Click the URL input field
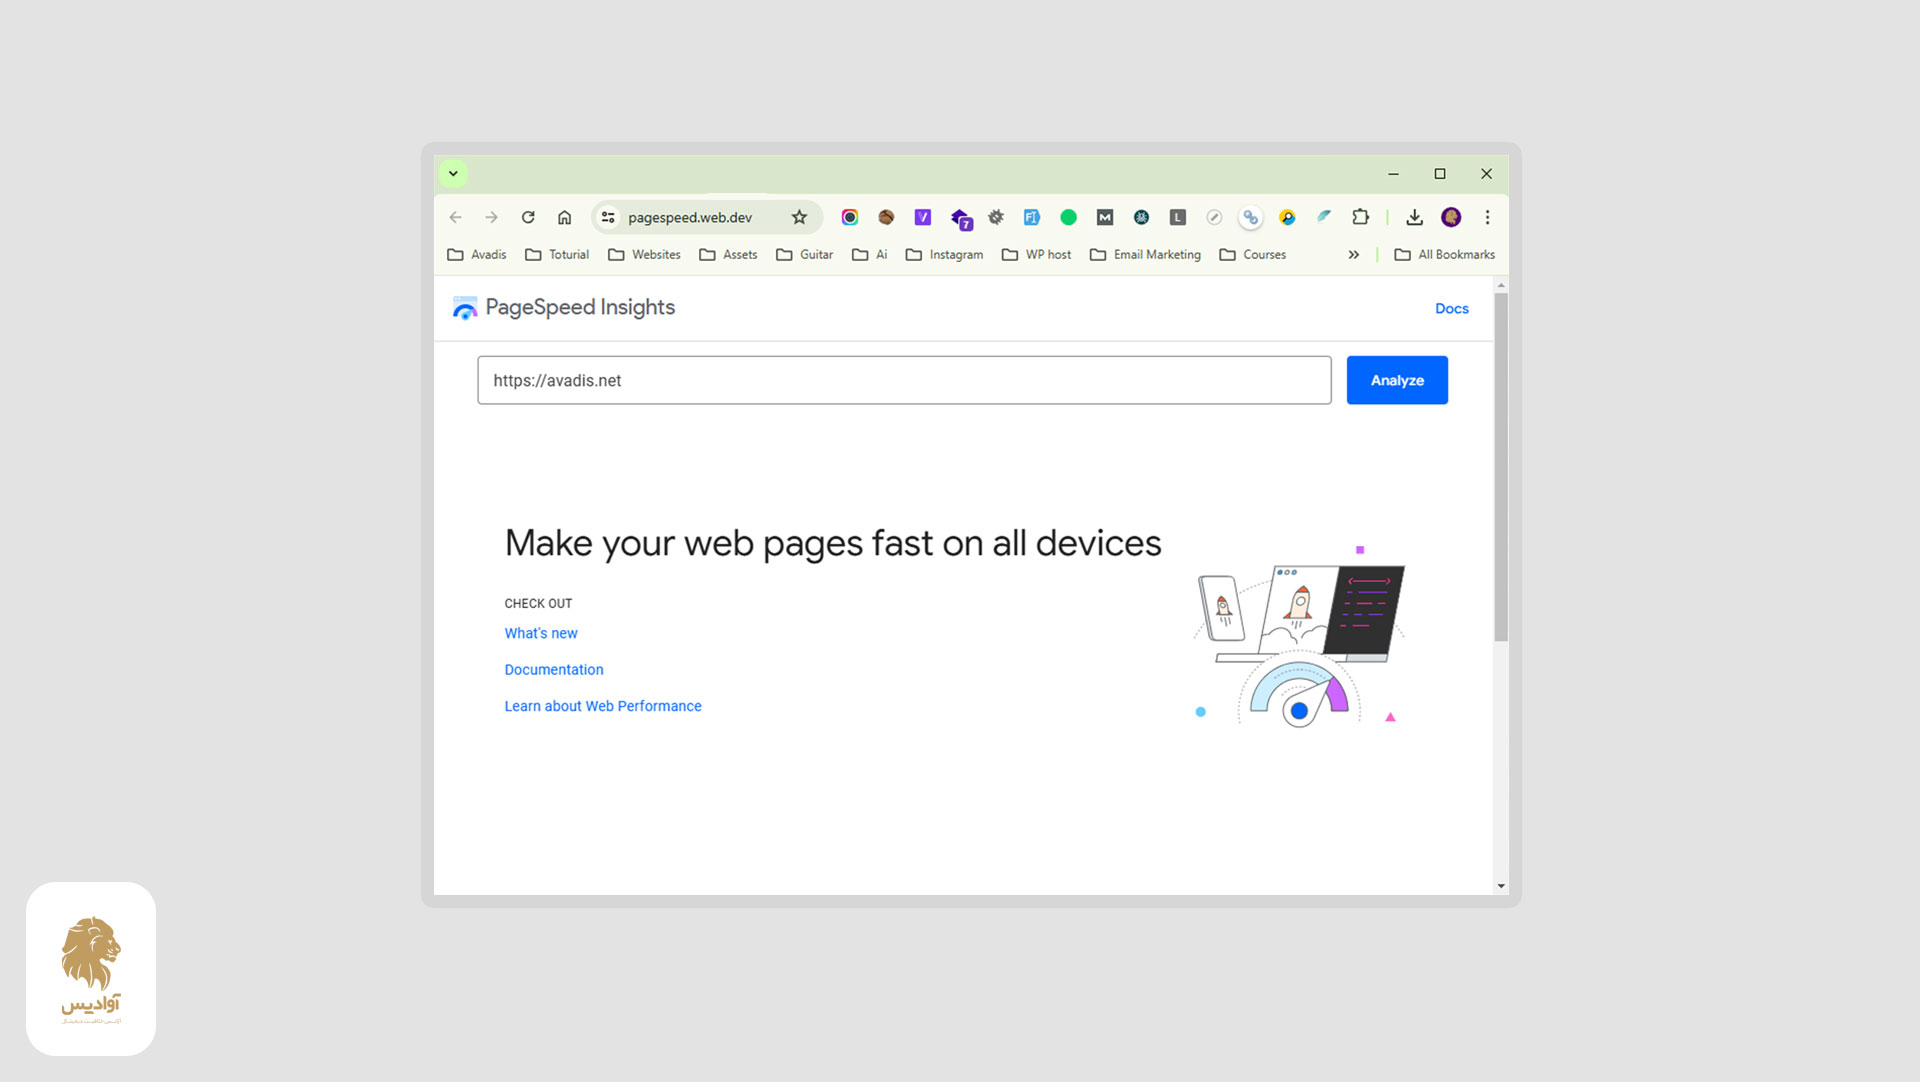The image size is (1920, 1082). pos(903,380)
